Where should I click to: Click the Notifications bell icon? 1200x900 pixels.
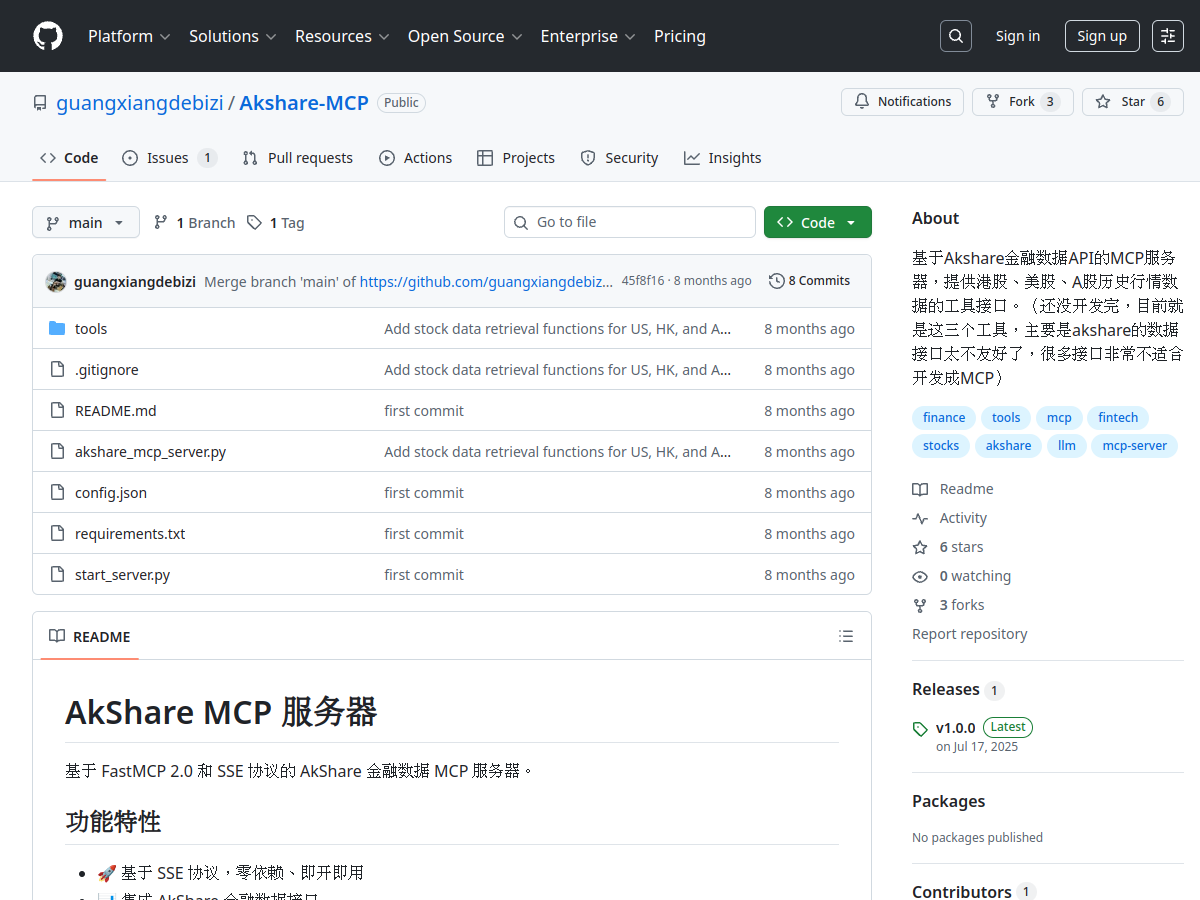coord(861,101)
